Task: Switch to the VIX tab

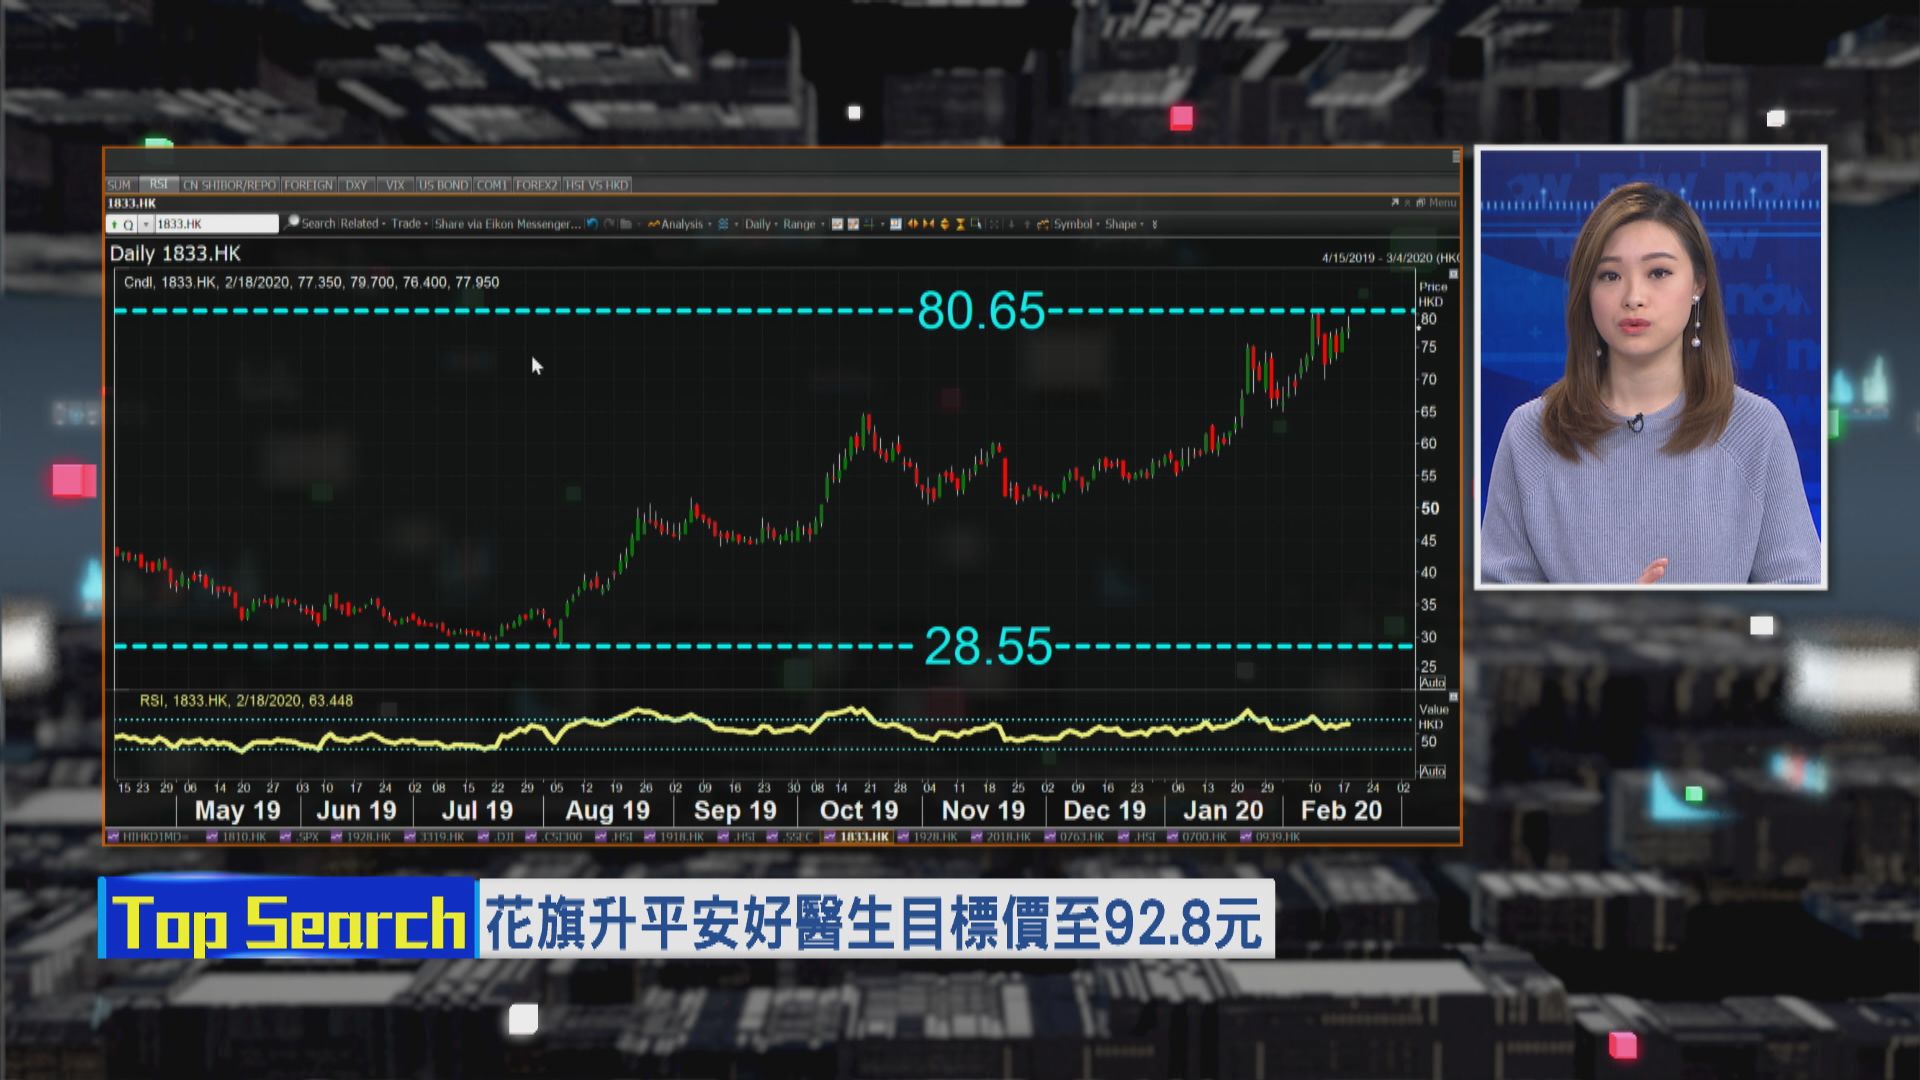Action: click(396, 185)
